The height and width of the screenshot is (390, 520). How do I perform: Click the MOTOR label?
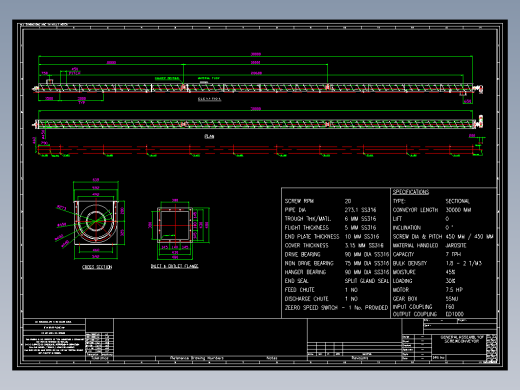tap(401, 290)
